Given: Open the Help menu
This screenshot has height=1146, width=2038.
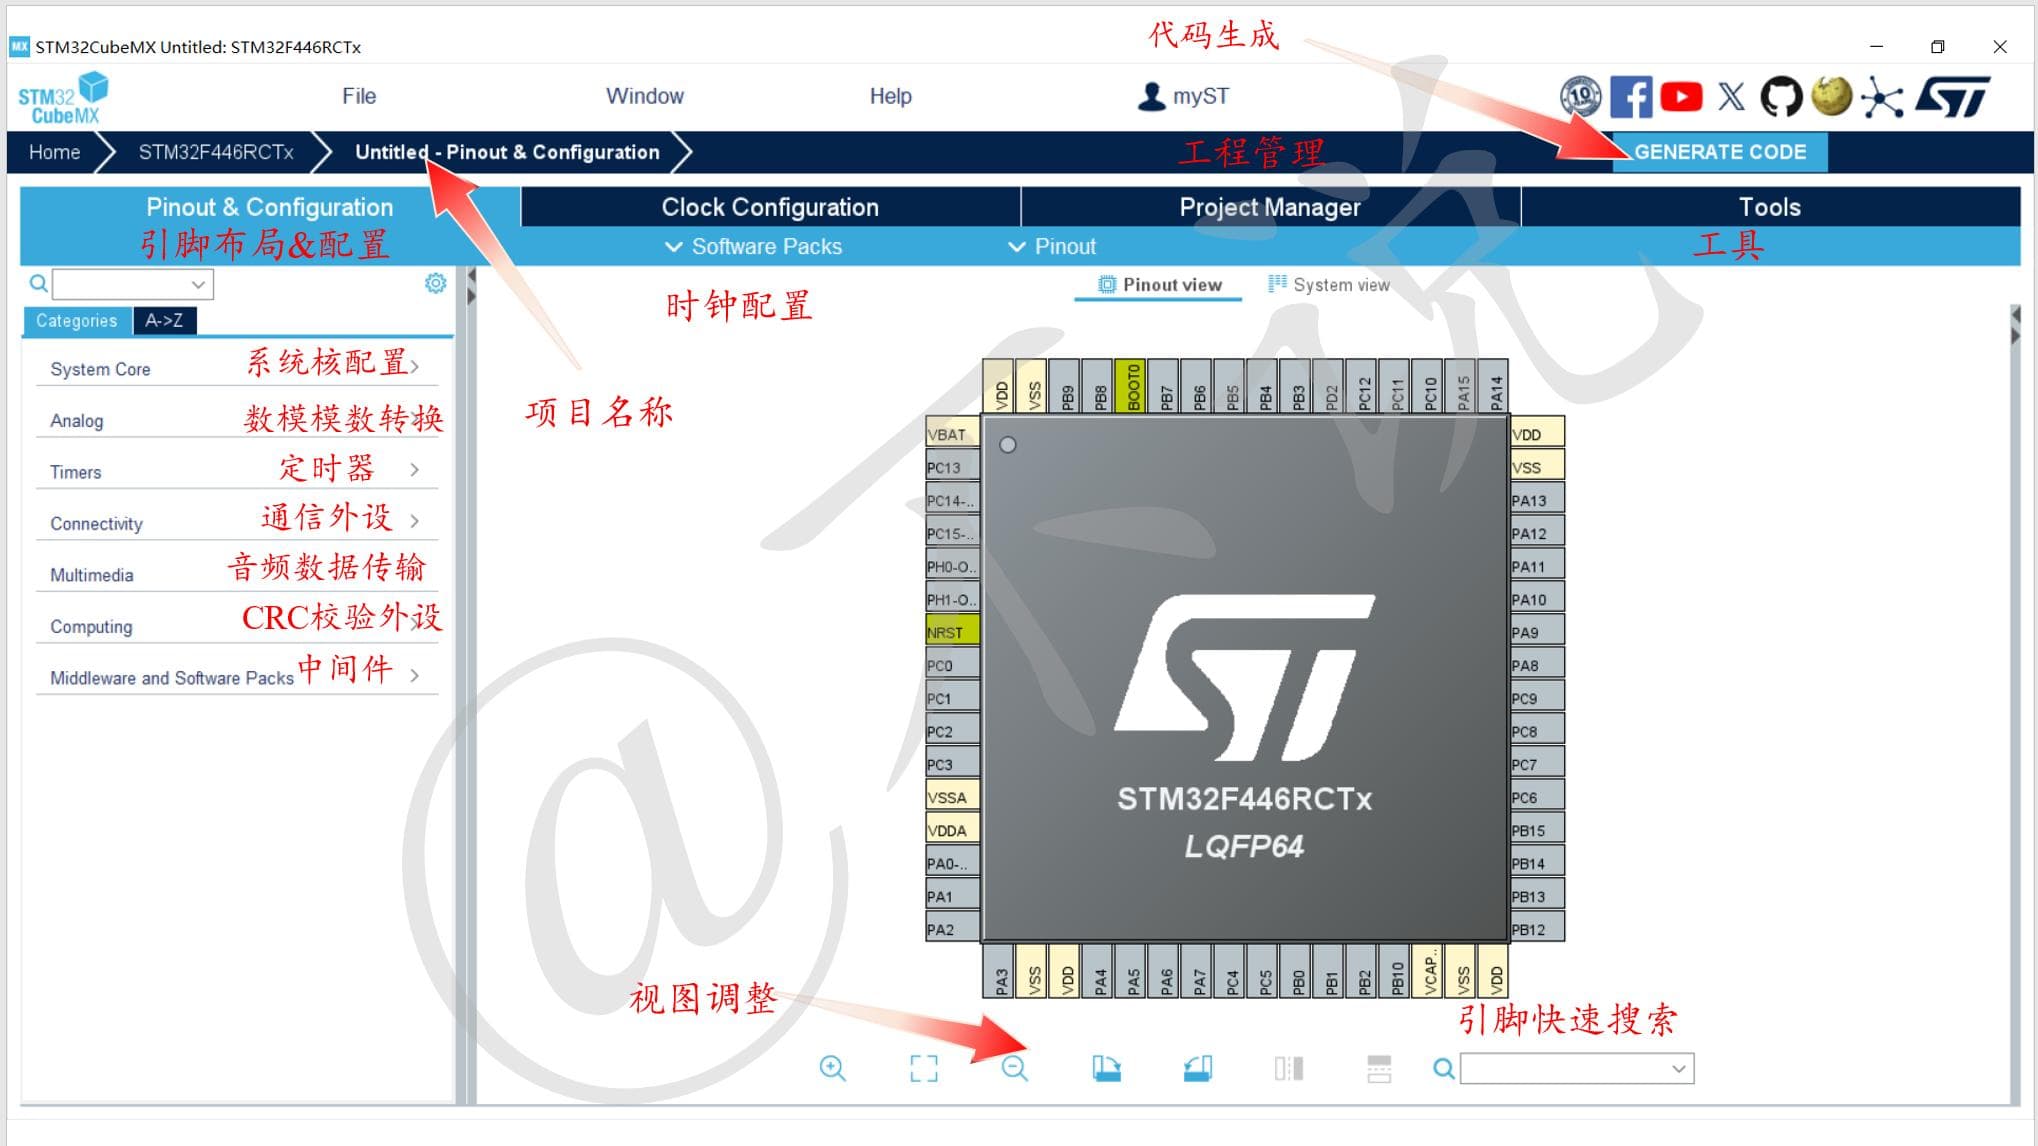Looking at the screenshot, I should (x=890, y=96).
